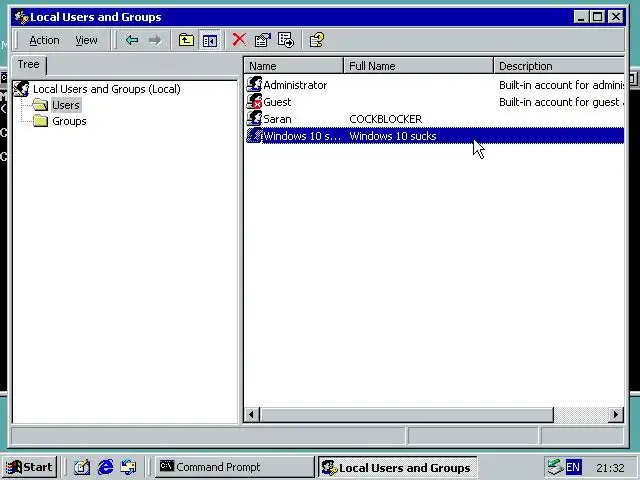Sort by the Description column header
Viewport: 640px width, 480px height.
(559, 66)
